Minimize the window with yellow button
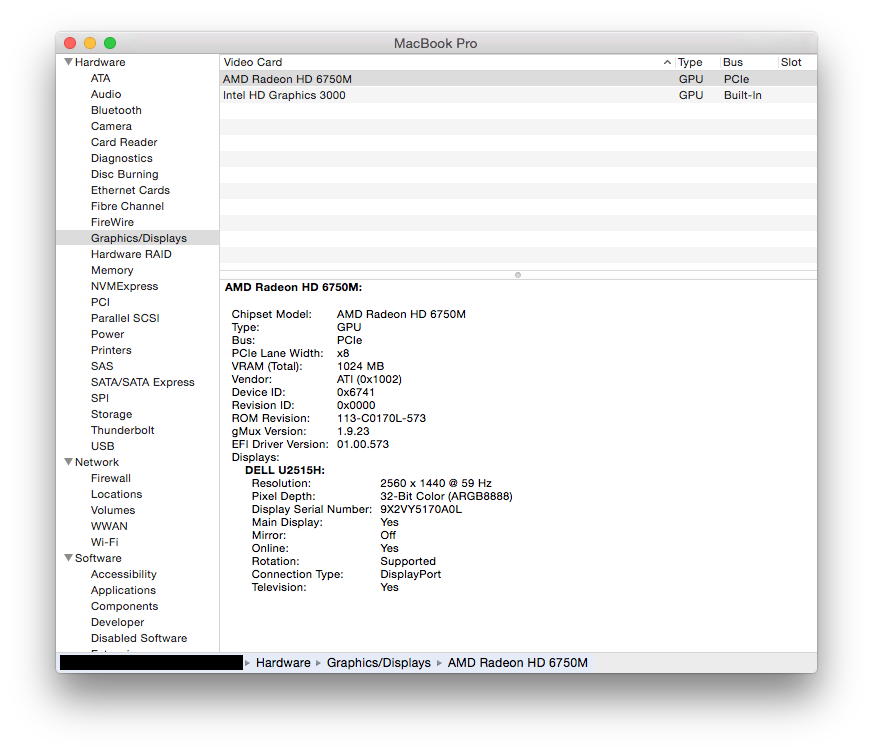 (x=90, y=43)
